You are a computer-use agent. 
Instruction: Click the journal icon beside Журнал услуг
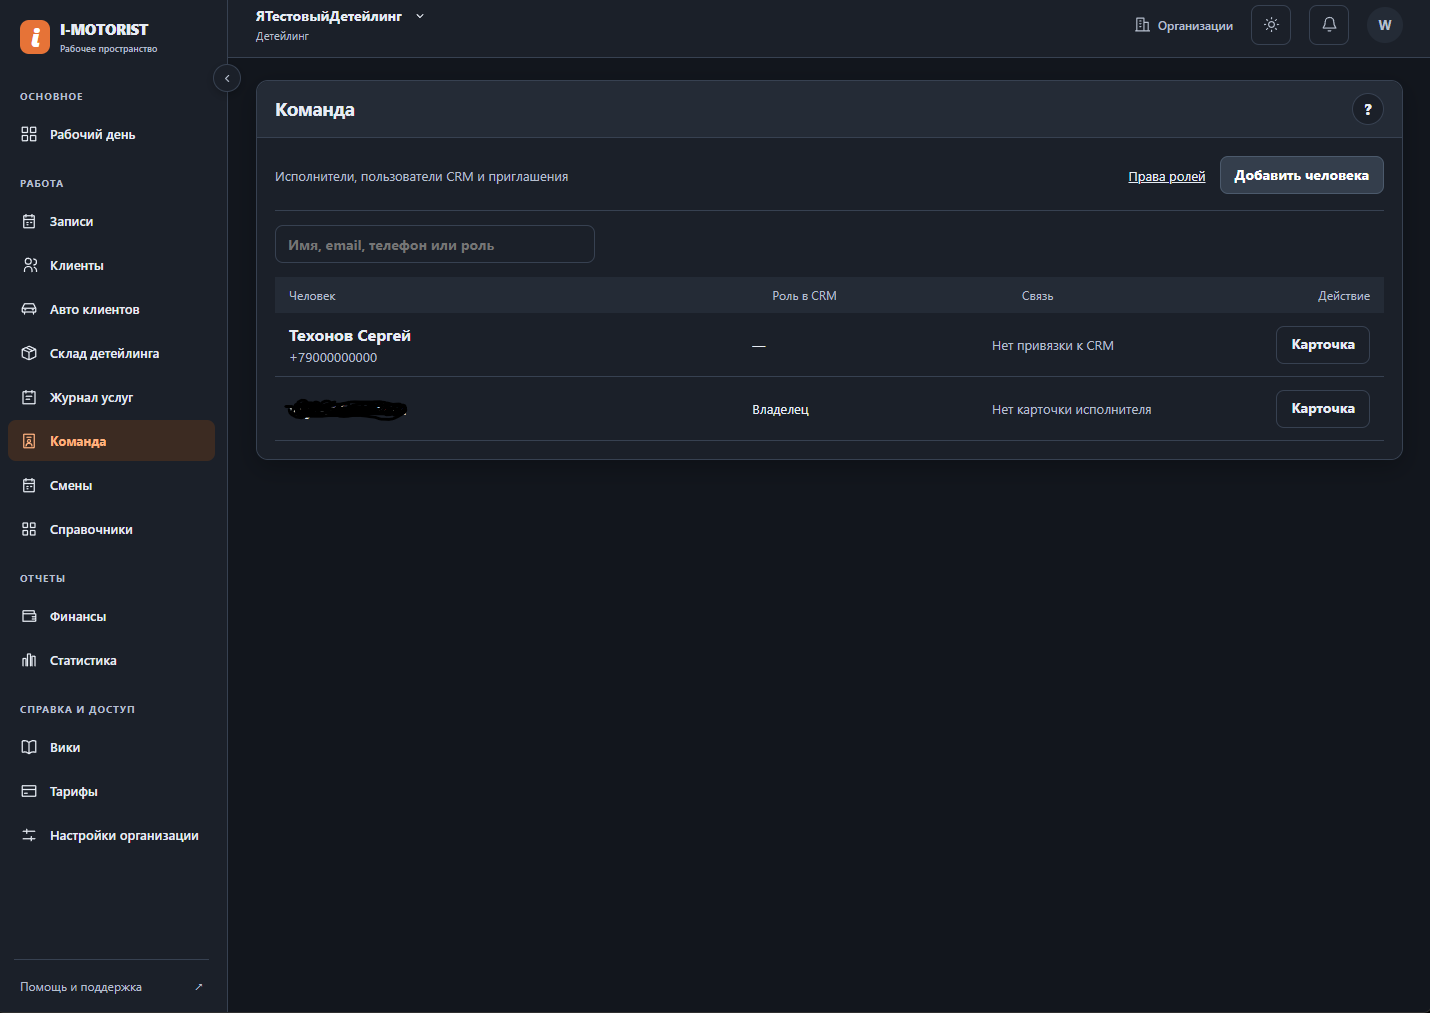(29, 397)
